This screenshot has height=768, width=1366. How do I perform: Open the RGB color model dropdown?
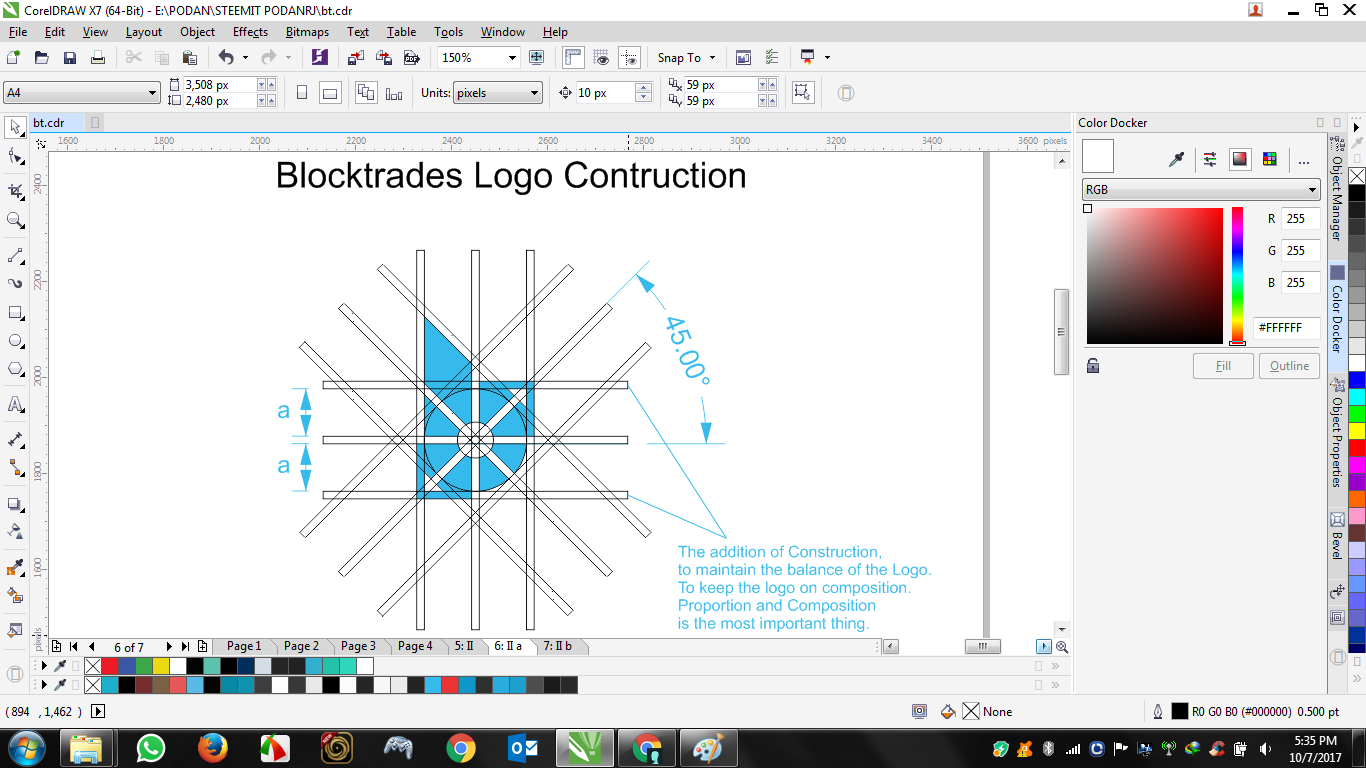tap(1201, 189)
